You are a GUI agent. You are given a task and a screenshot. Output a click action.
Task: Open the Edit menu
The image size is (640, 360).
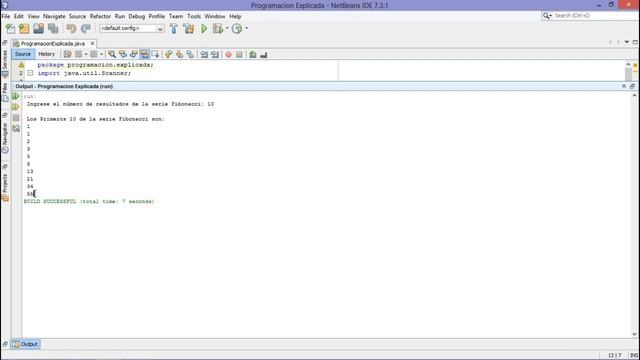[x=19, y=16]
